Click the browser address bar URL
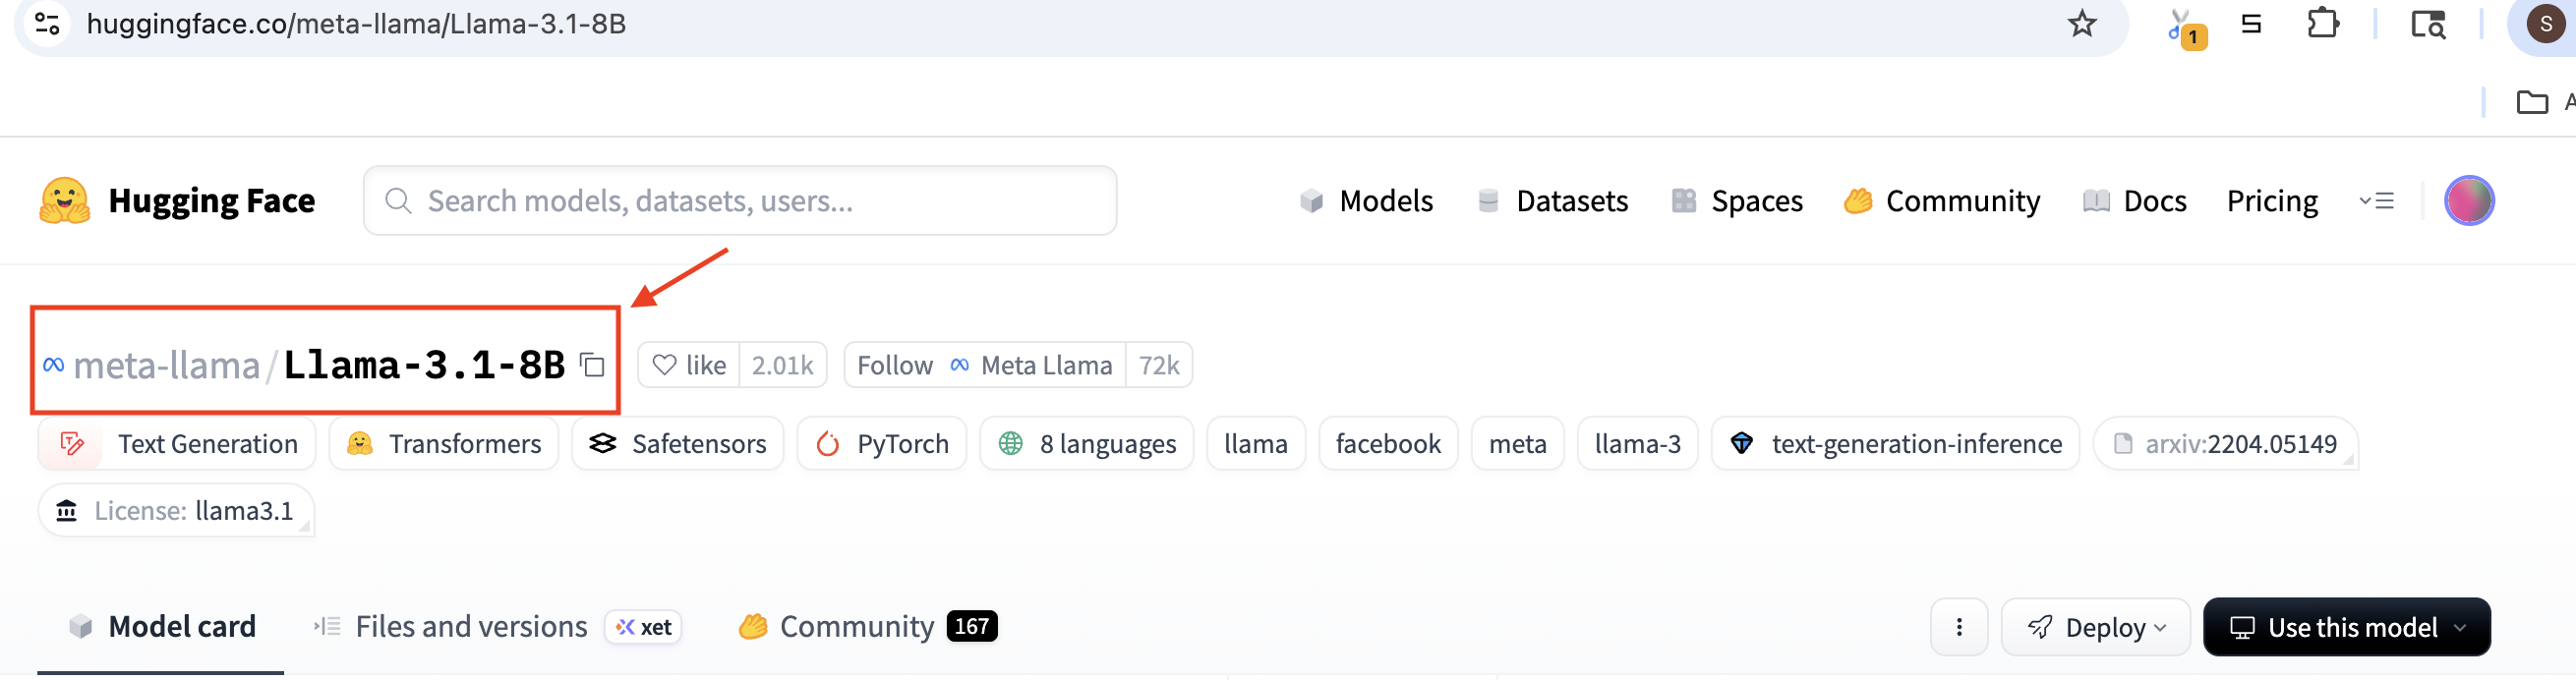This screenshot has width=2576, height=680. [356, 23]
